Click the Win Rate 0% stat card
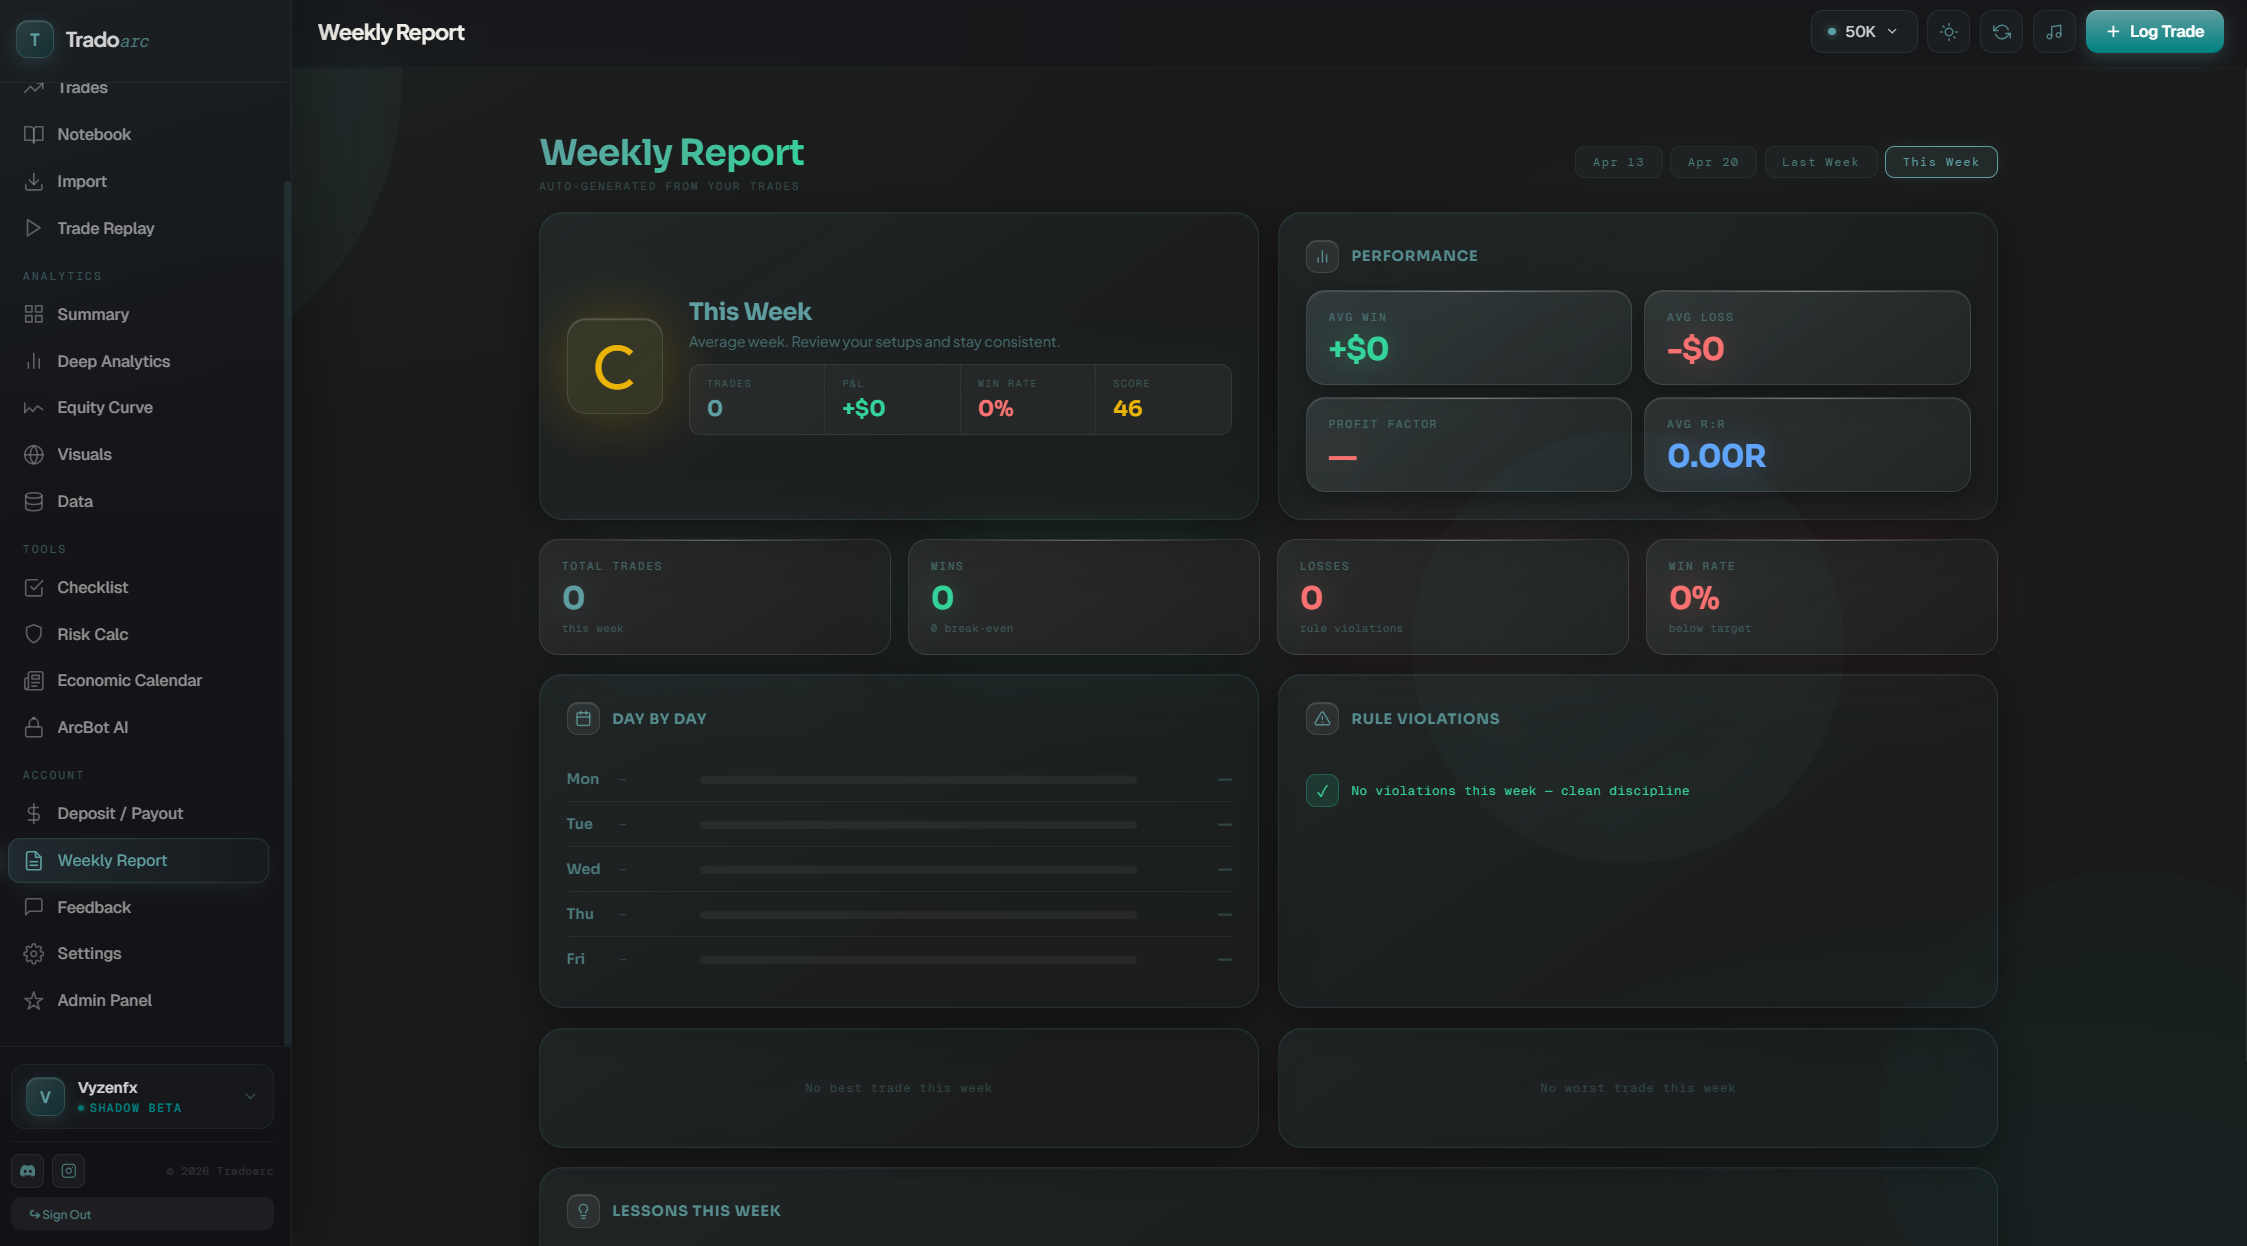The width and height of the screenshot is (2247, 1246). tap(1821, 597)
